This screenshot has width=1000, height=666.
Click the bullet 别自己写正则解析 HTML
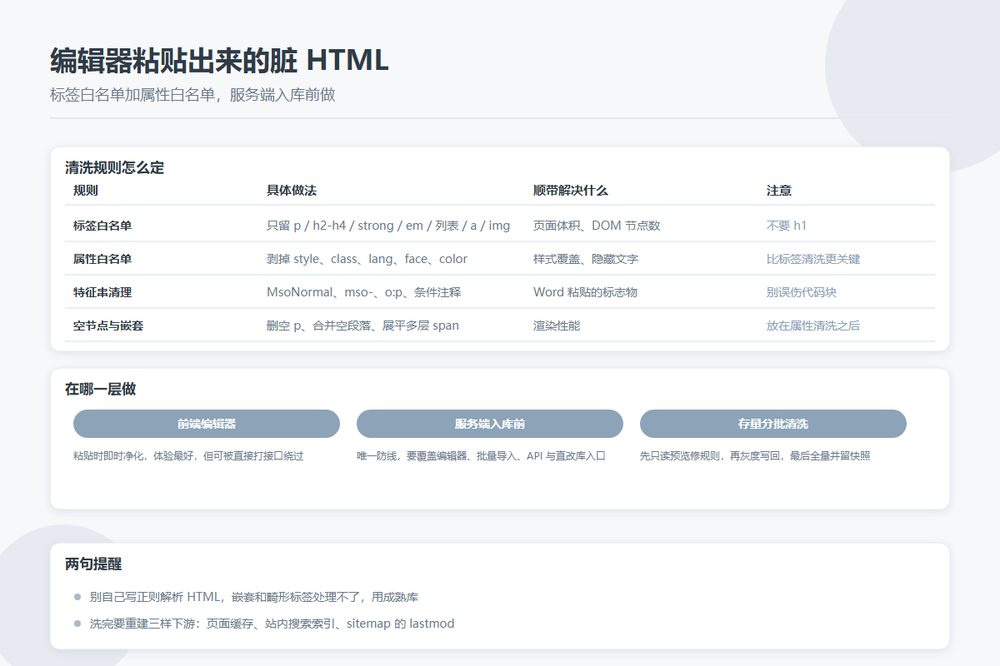point(254,597)
